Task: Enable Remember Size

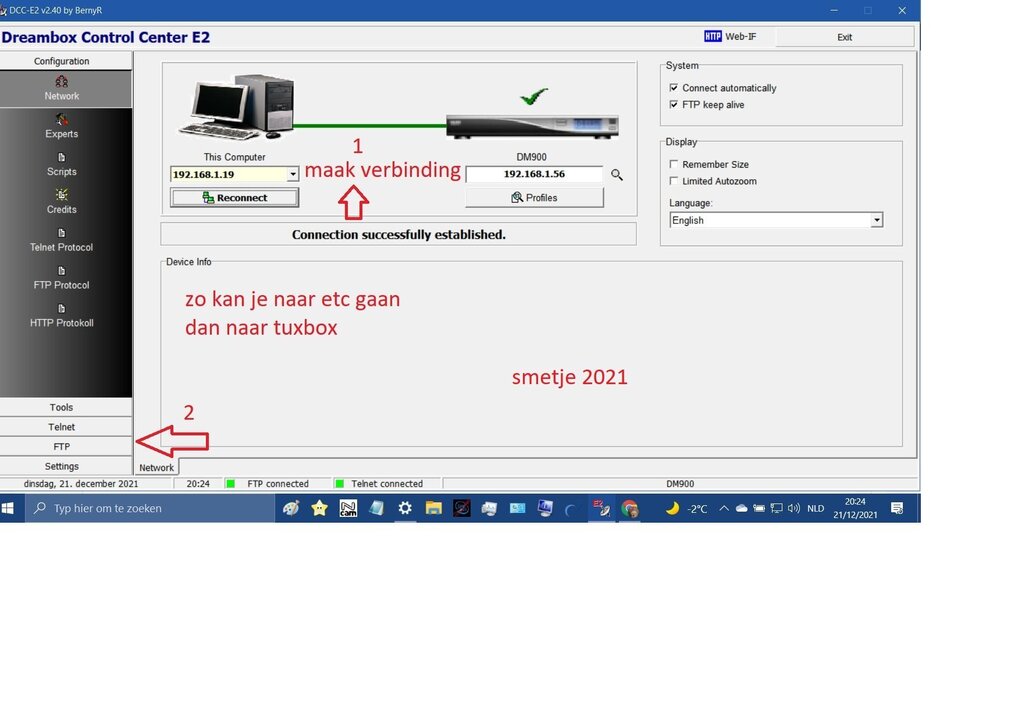Action: click(x=674, y=163)
